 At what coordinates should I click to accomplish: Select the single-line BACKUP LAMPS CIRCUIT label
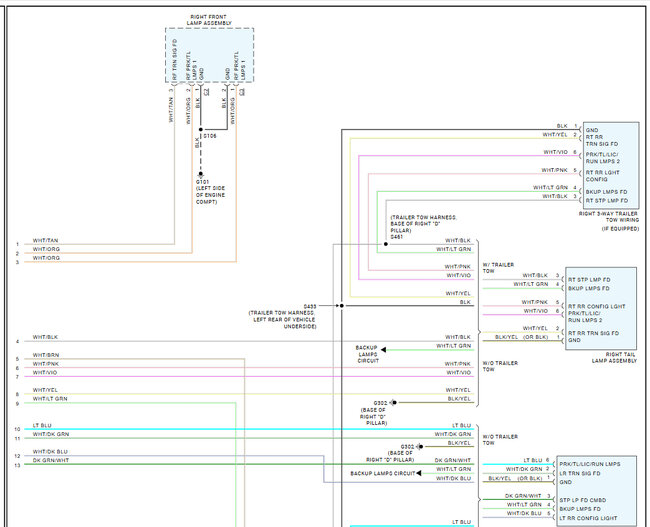pyautogui.click(x=383, y=474)
